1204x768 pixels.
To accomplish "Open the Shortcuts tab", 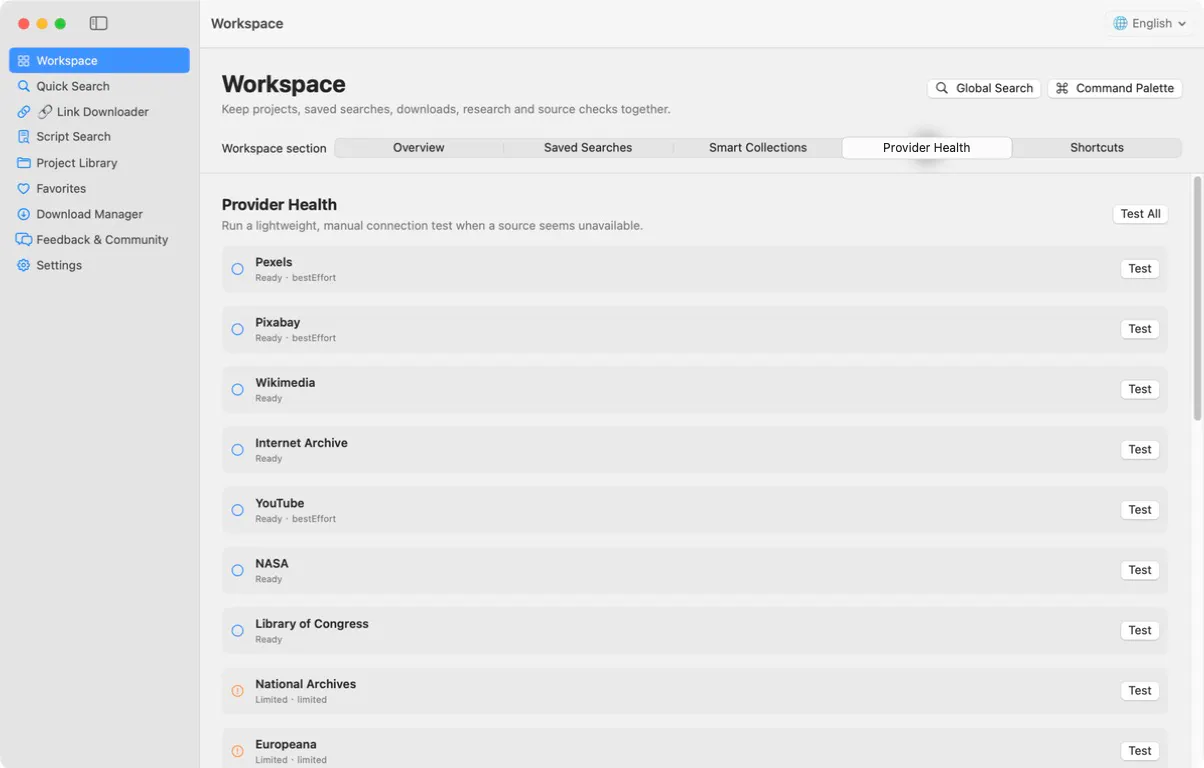I will click(x=1097, y=148).
